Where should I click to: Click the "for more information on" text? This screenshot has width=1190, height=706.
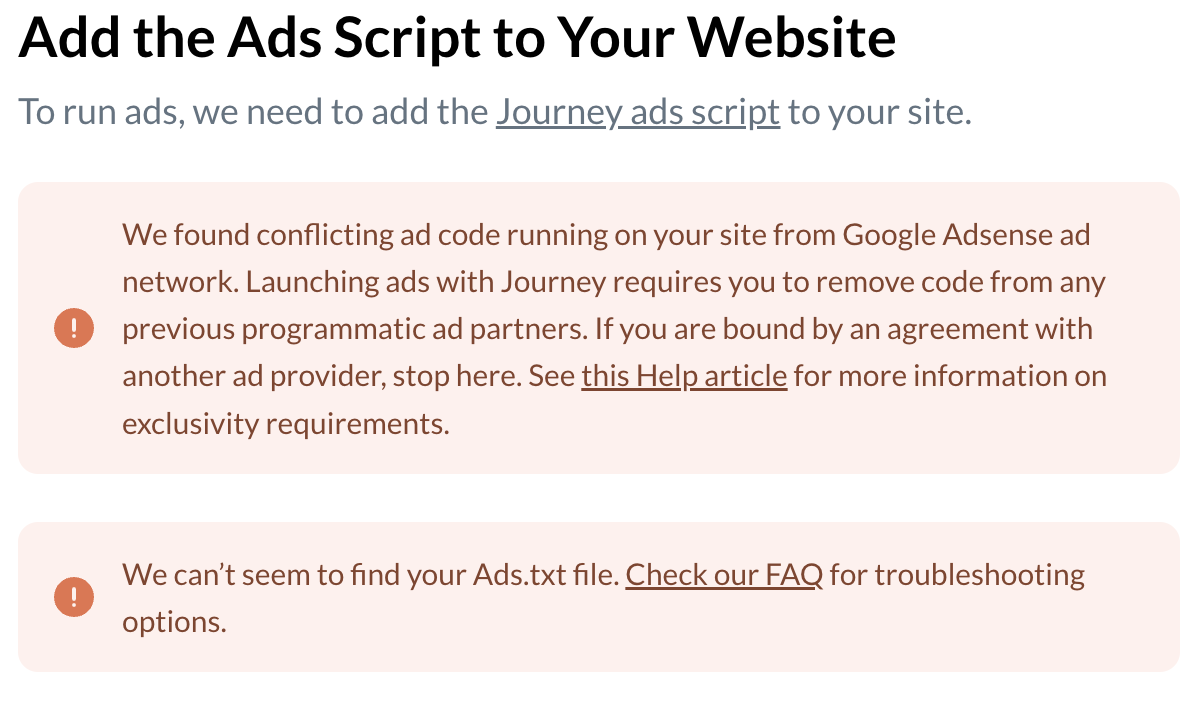(950, 376)
